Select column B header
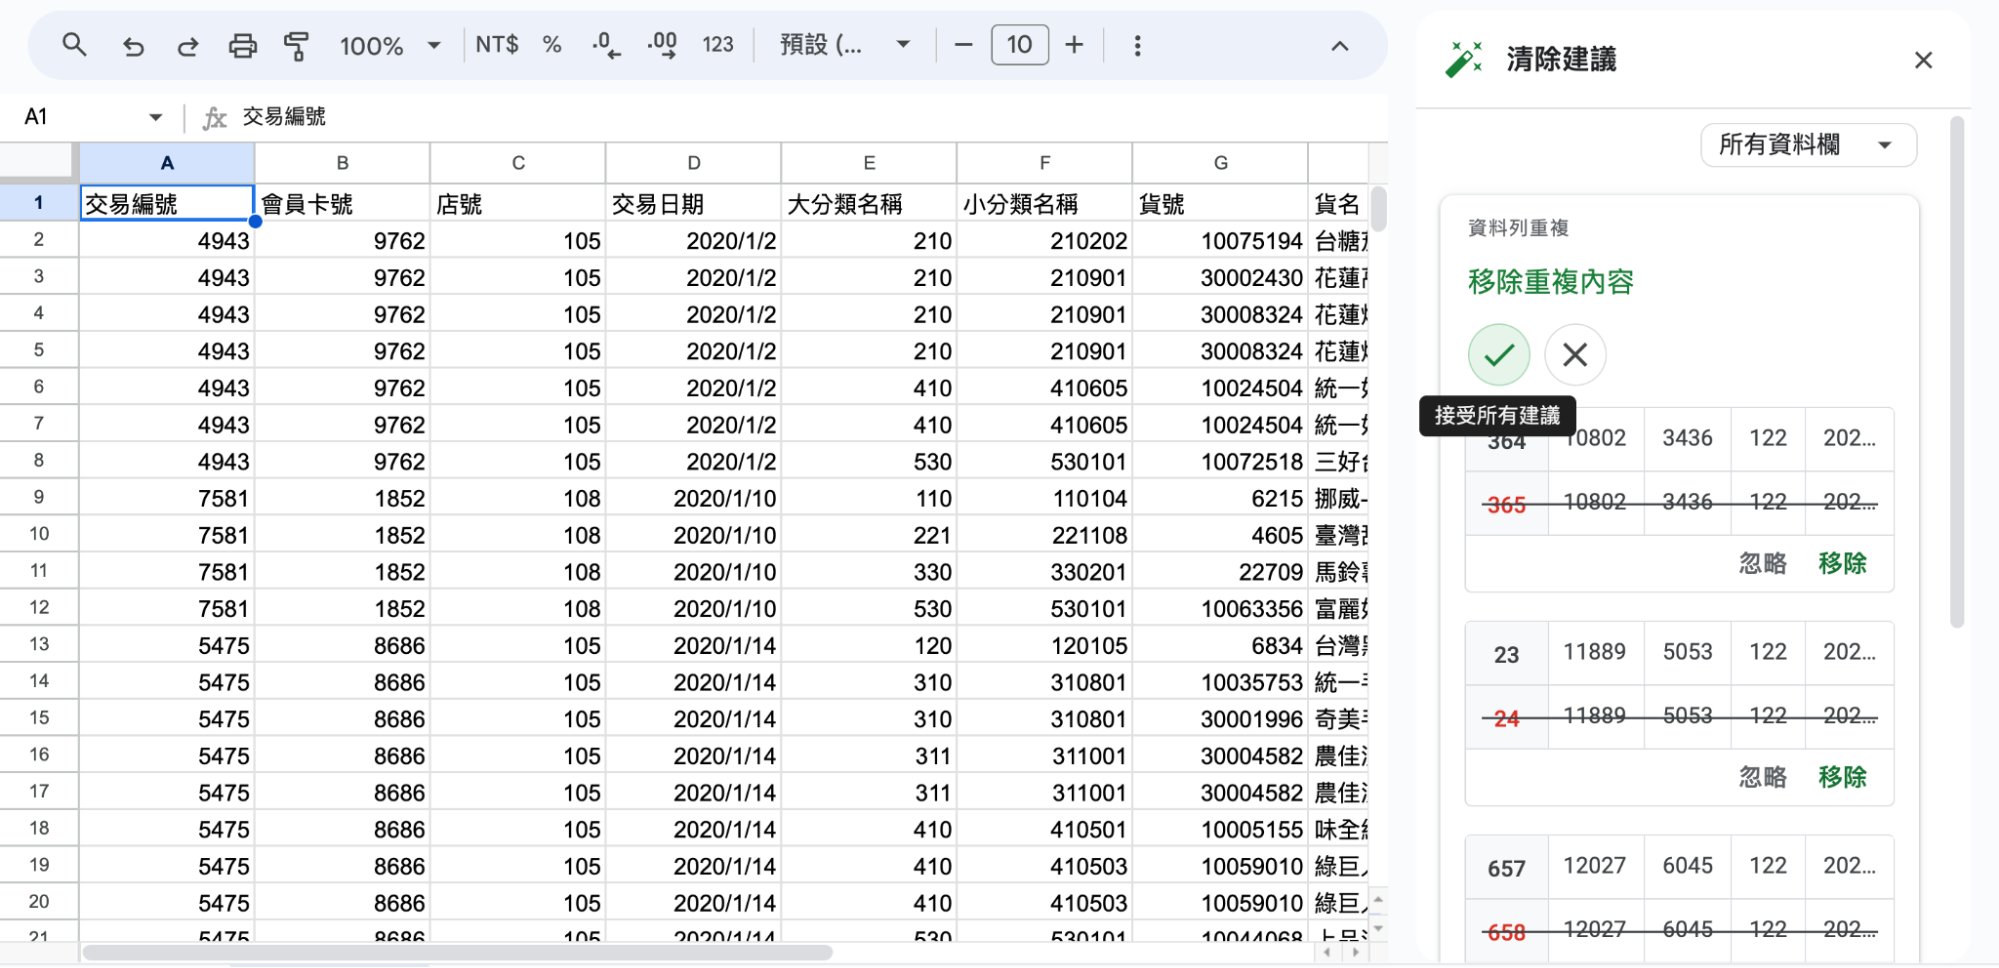 click(x=342, y=163)
